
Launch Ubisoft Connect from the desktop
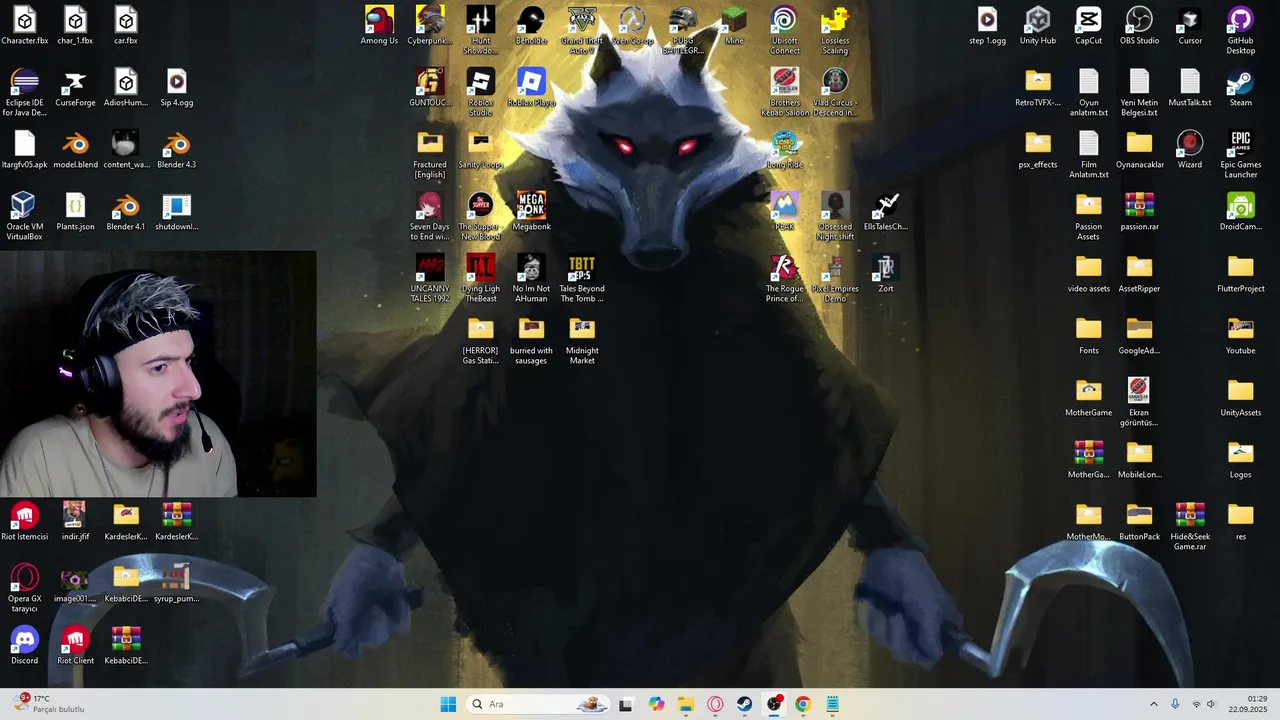point(784,30)
